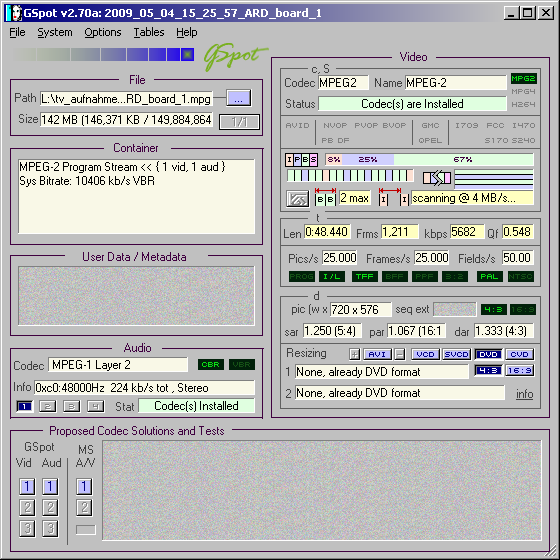Click the I-I frame interval icon
Screen dimensions: 560x560
394,197
